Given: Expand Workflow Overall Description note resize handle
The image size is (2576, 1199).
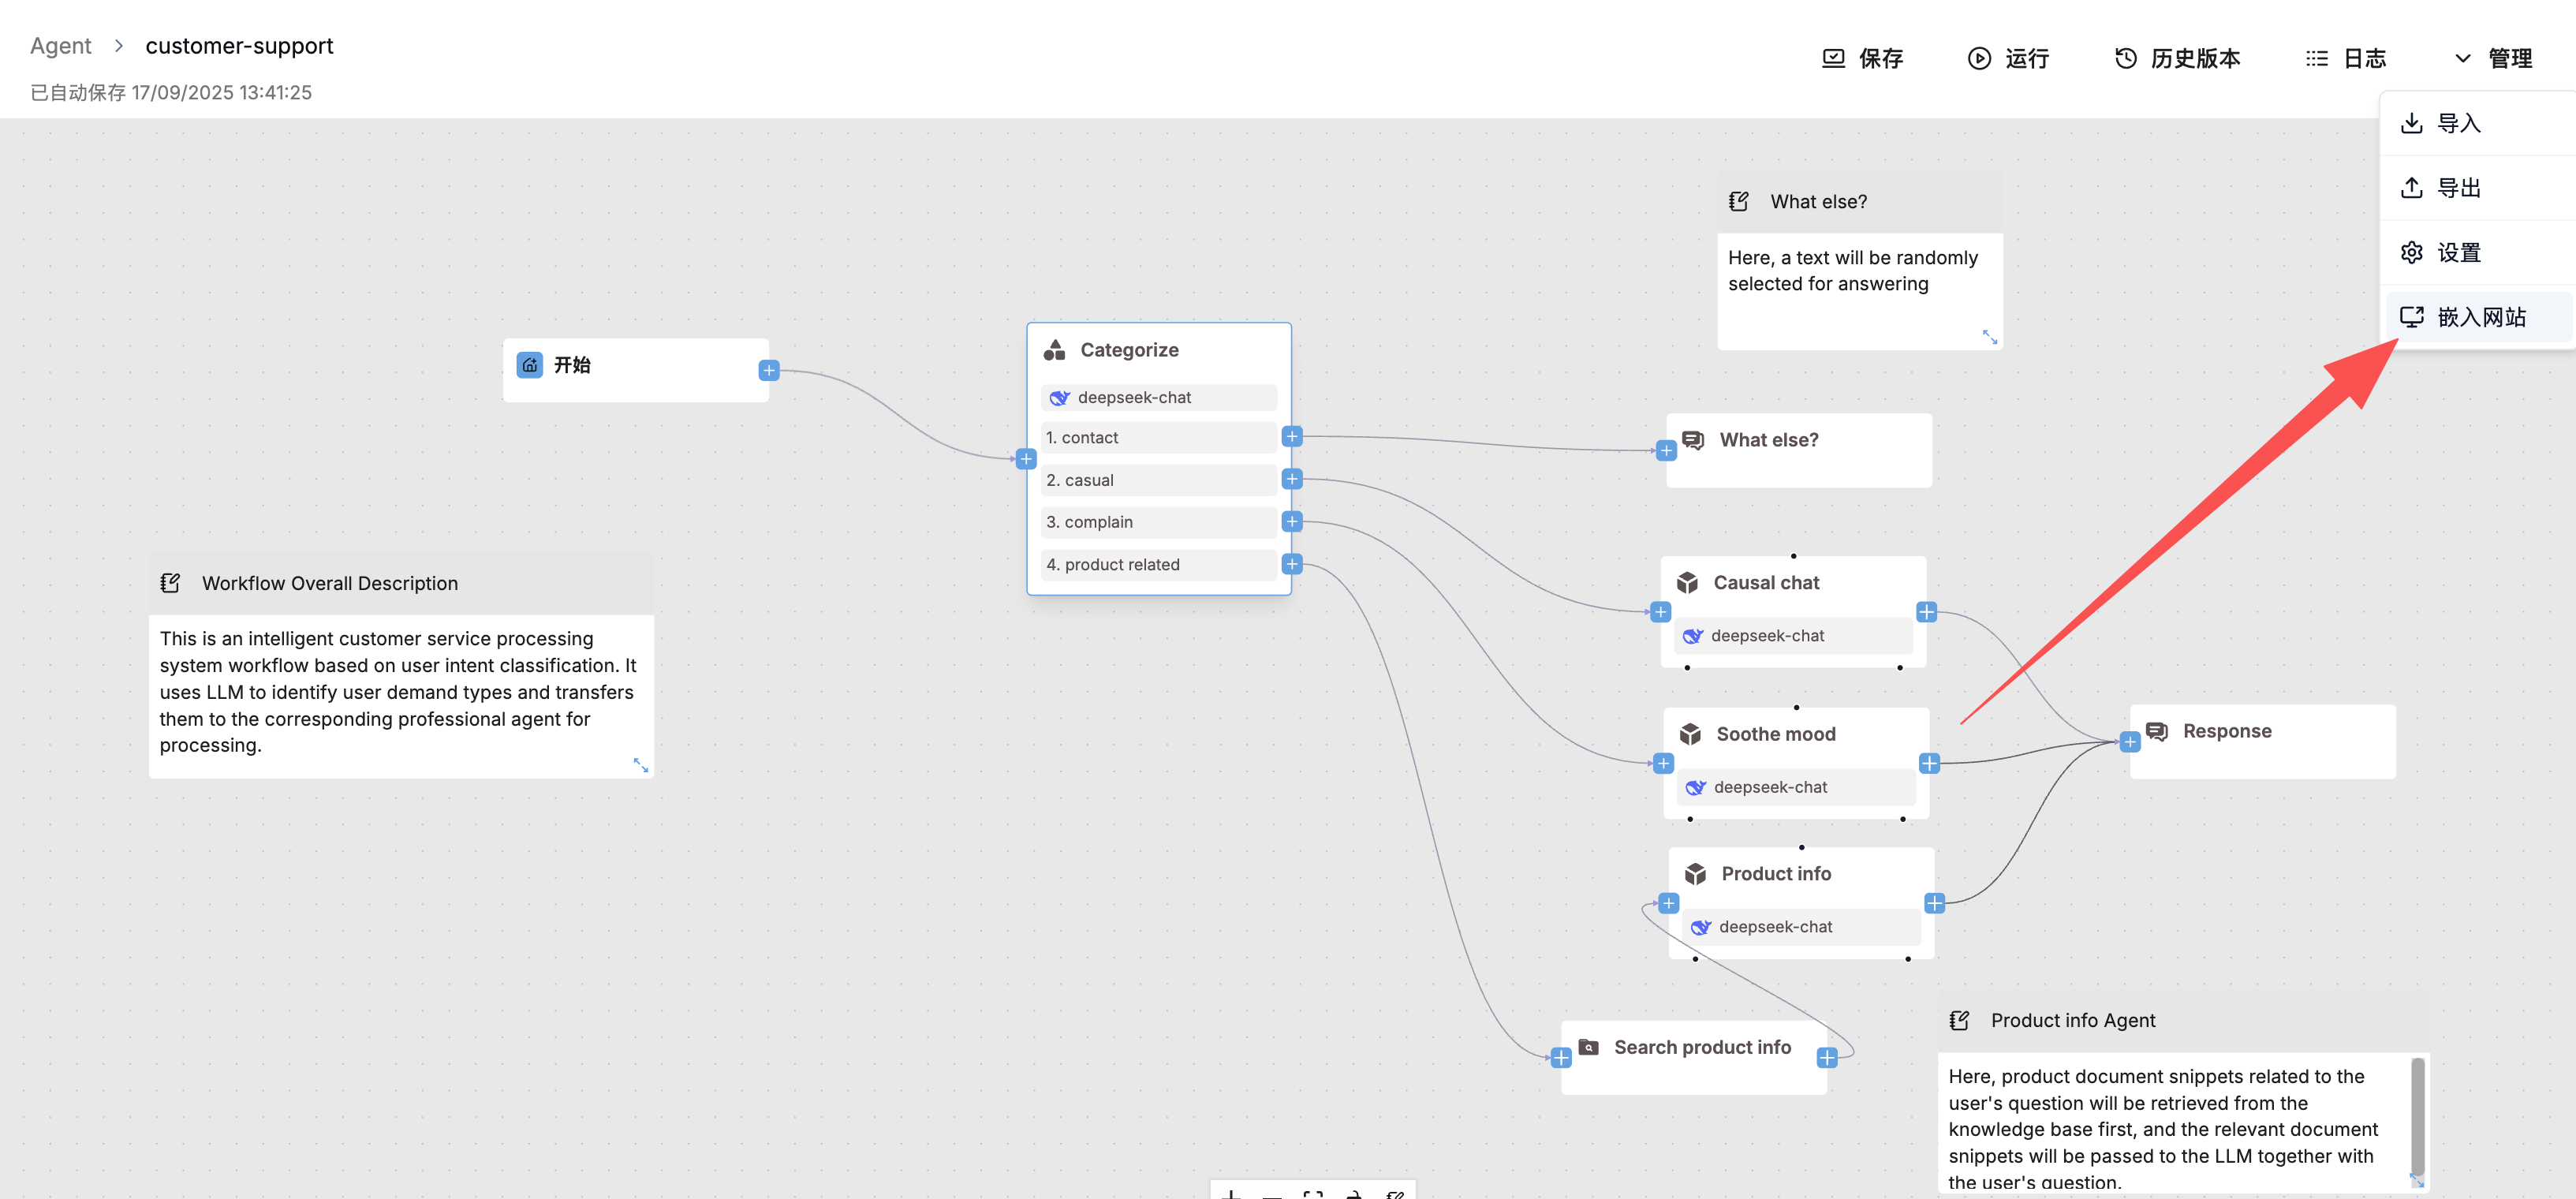Looking at the screenshot, I should point(641,765).
